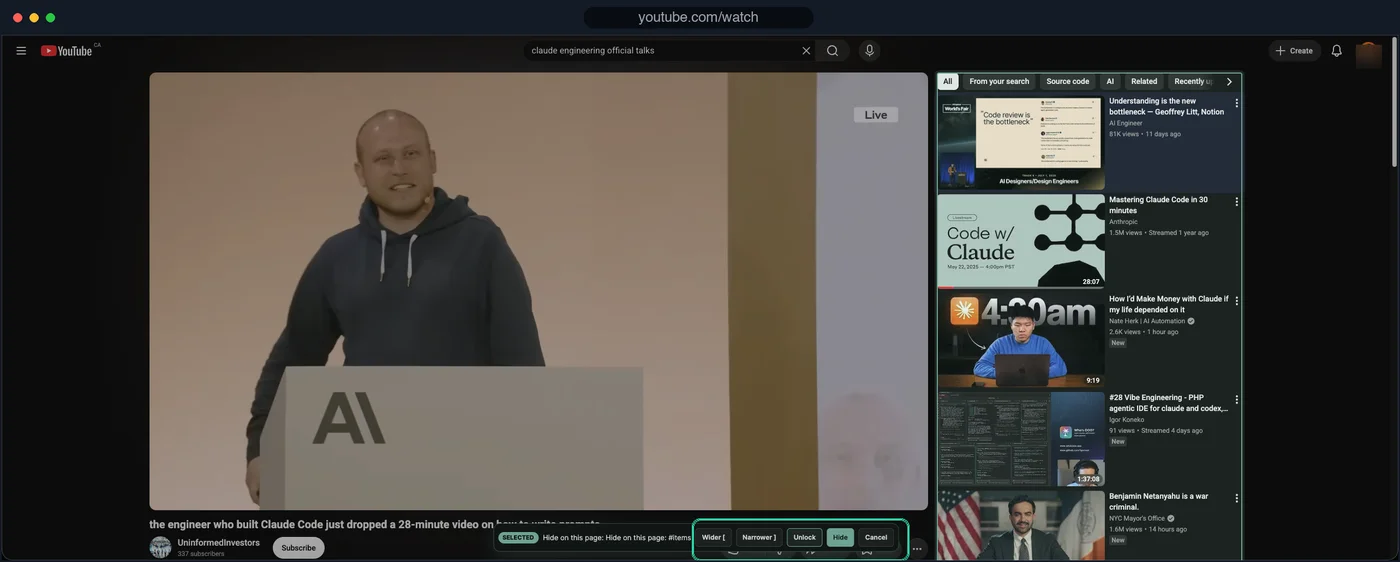Cancel the element hiding picker
The image size is (1400, 562).
tap(876, 537)
